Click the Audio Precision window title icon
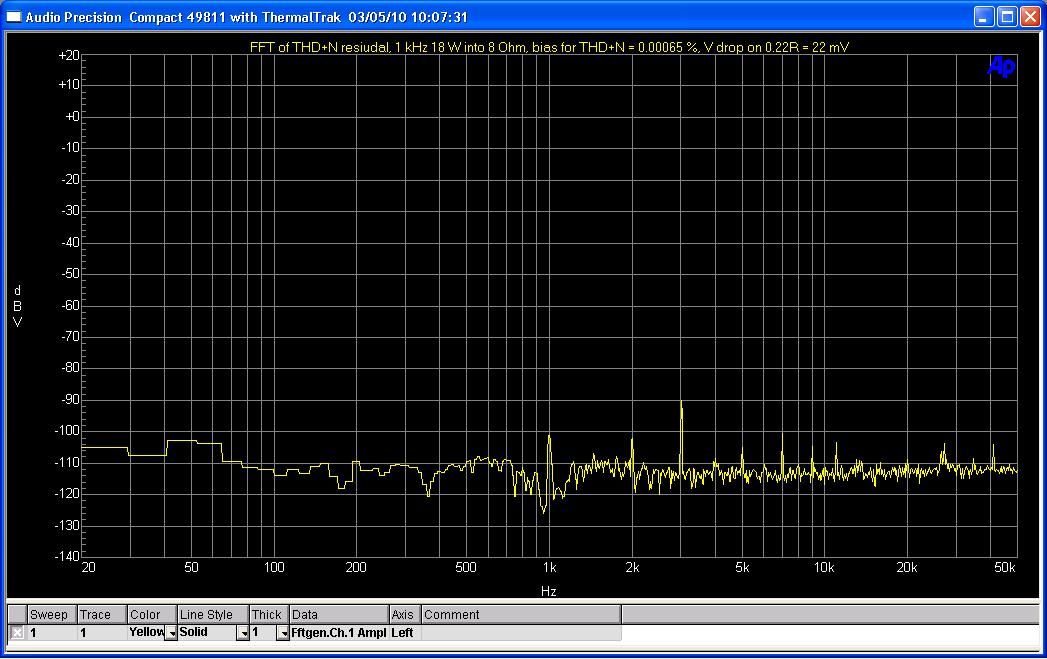Viewport: 1047px width, 659px height. pyautogui.click(x=14, y=17)
